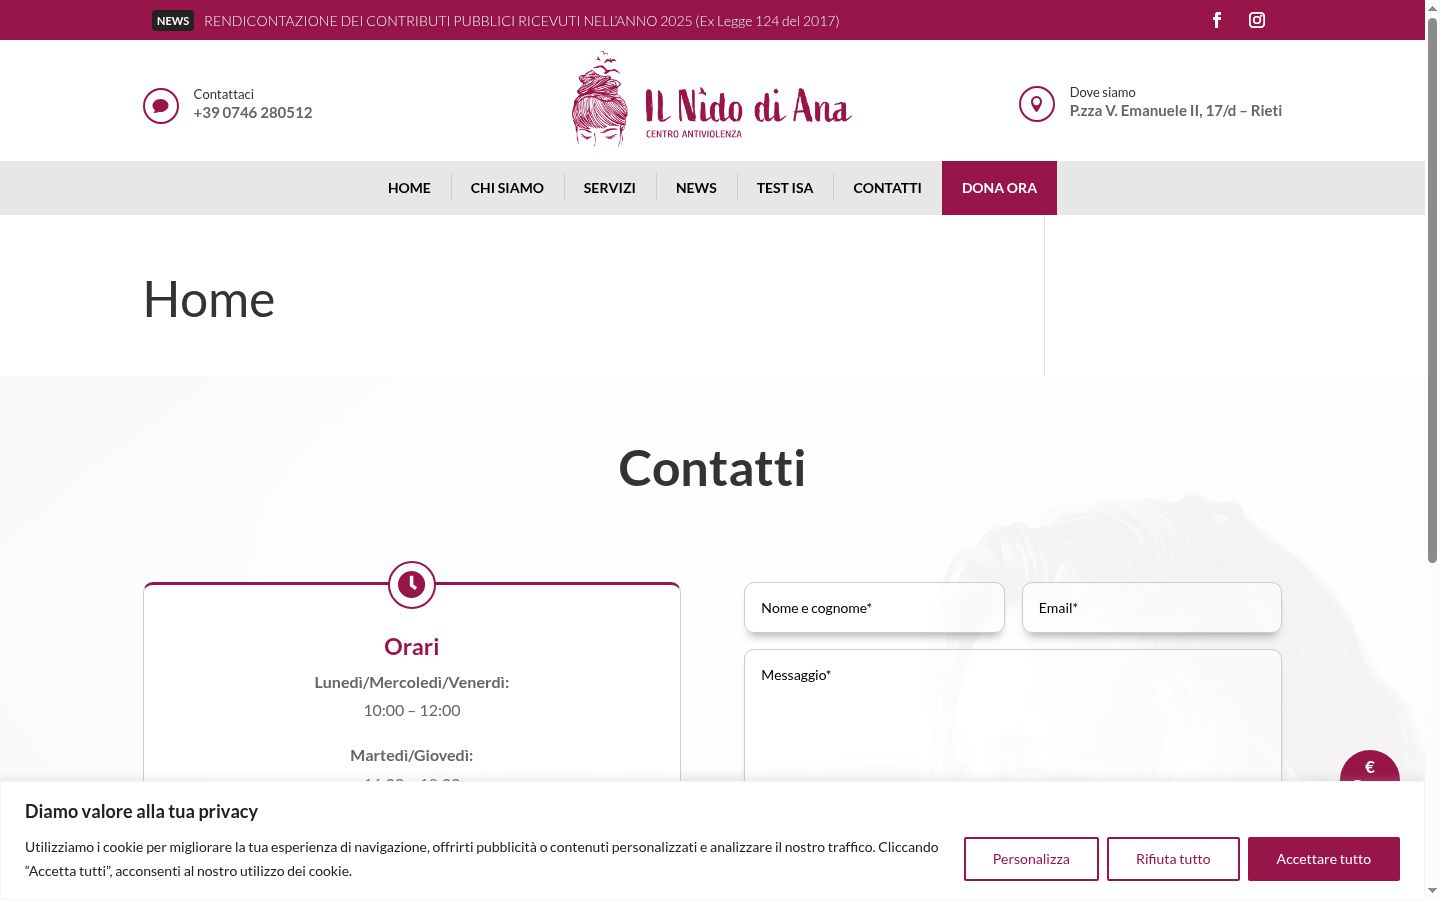Image resolution: width=1440 pixels, height=900 pixels.
Task: Open the SERVIZI menu
Action: point(610,188)
